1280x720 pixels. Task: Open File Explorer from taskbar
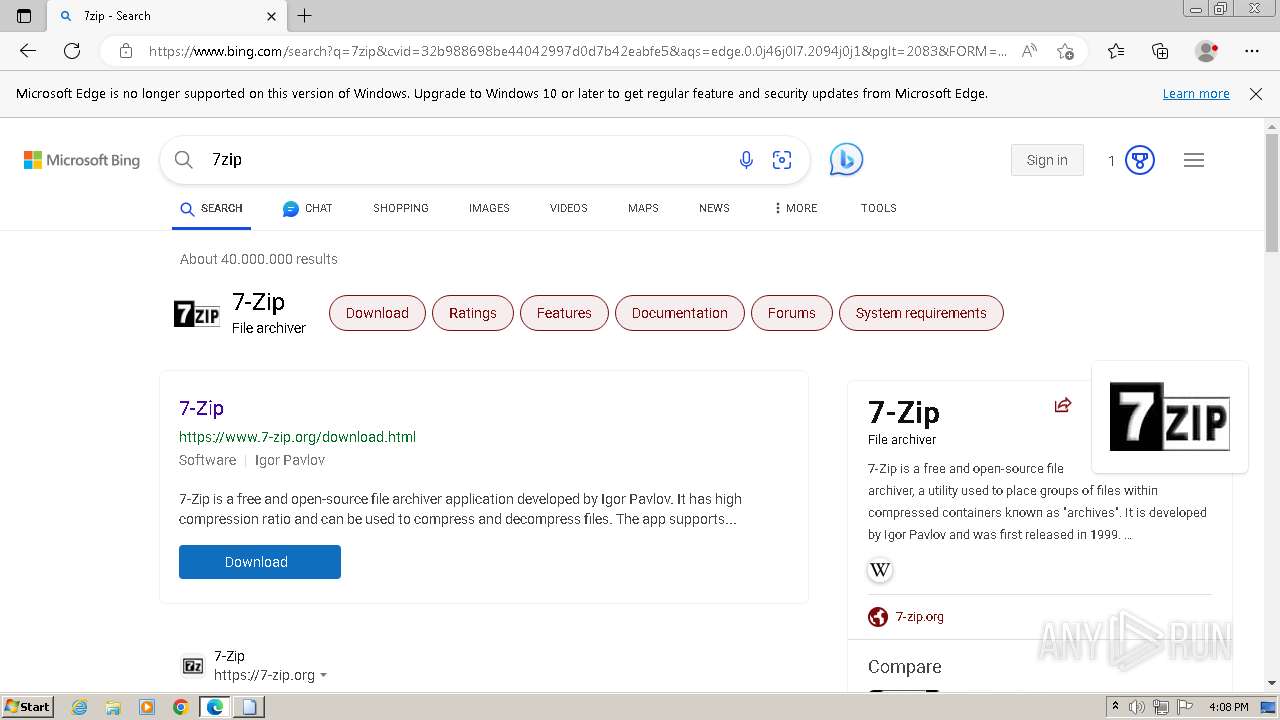pos(113,707)
